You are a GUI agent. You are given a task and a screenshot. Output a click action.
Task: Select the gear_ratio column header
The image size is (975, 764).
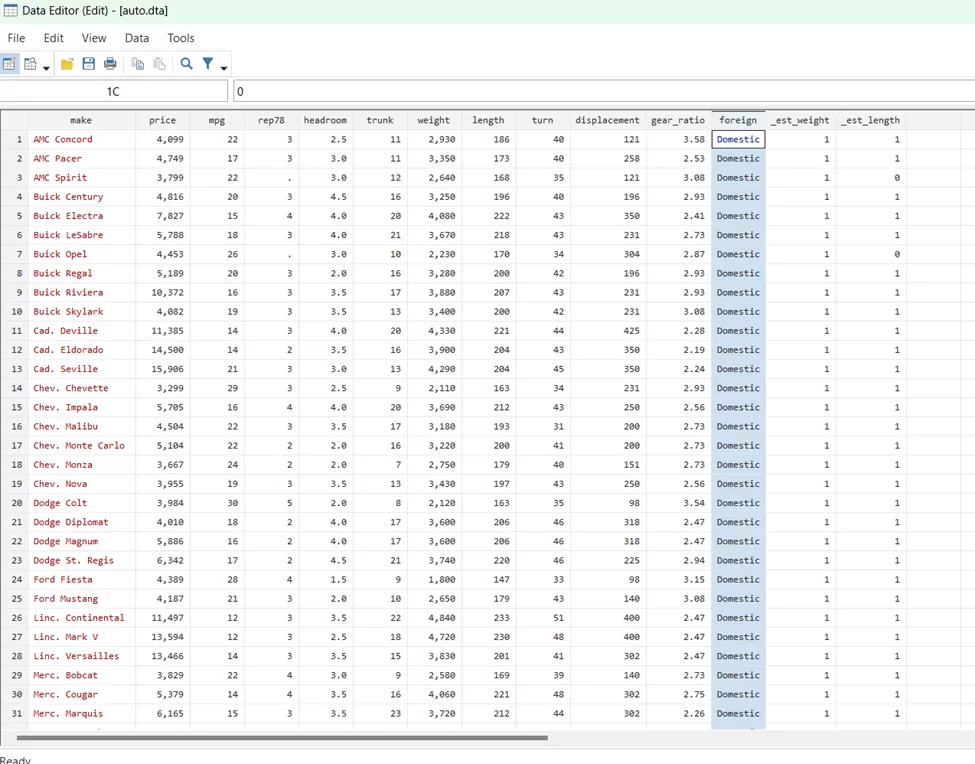pyautogui.click(x=678, y=120)
